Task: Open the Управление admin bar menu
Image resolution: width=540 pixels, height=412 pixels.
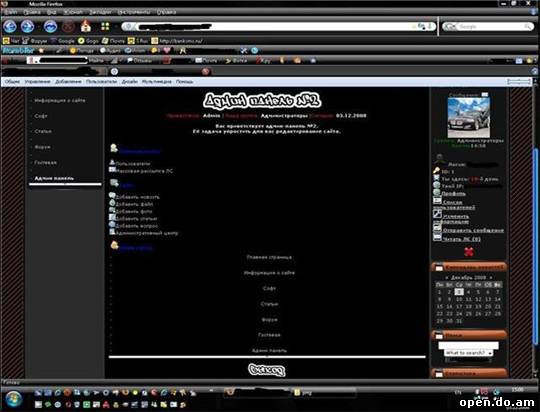Action: coord(38,82)
